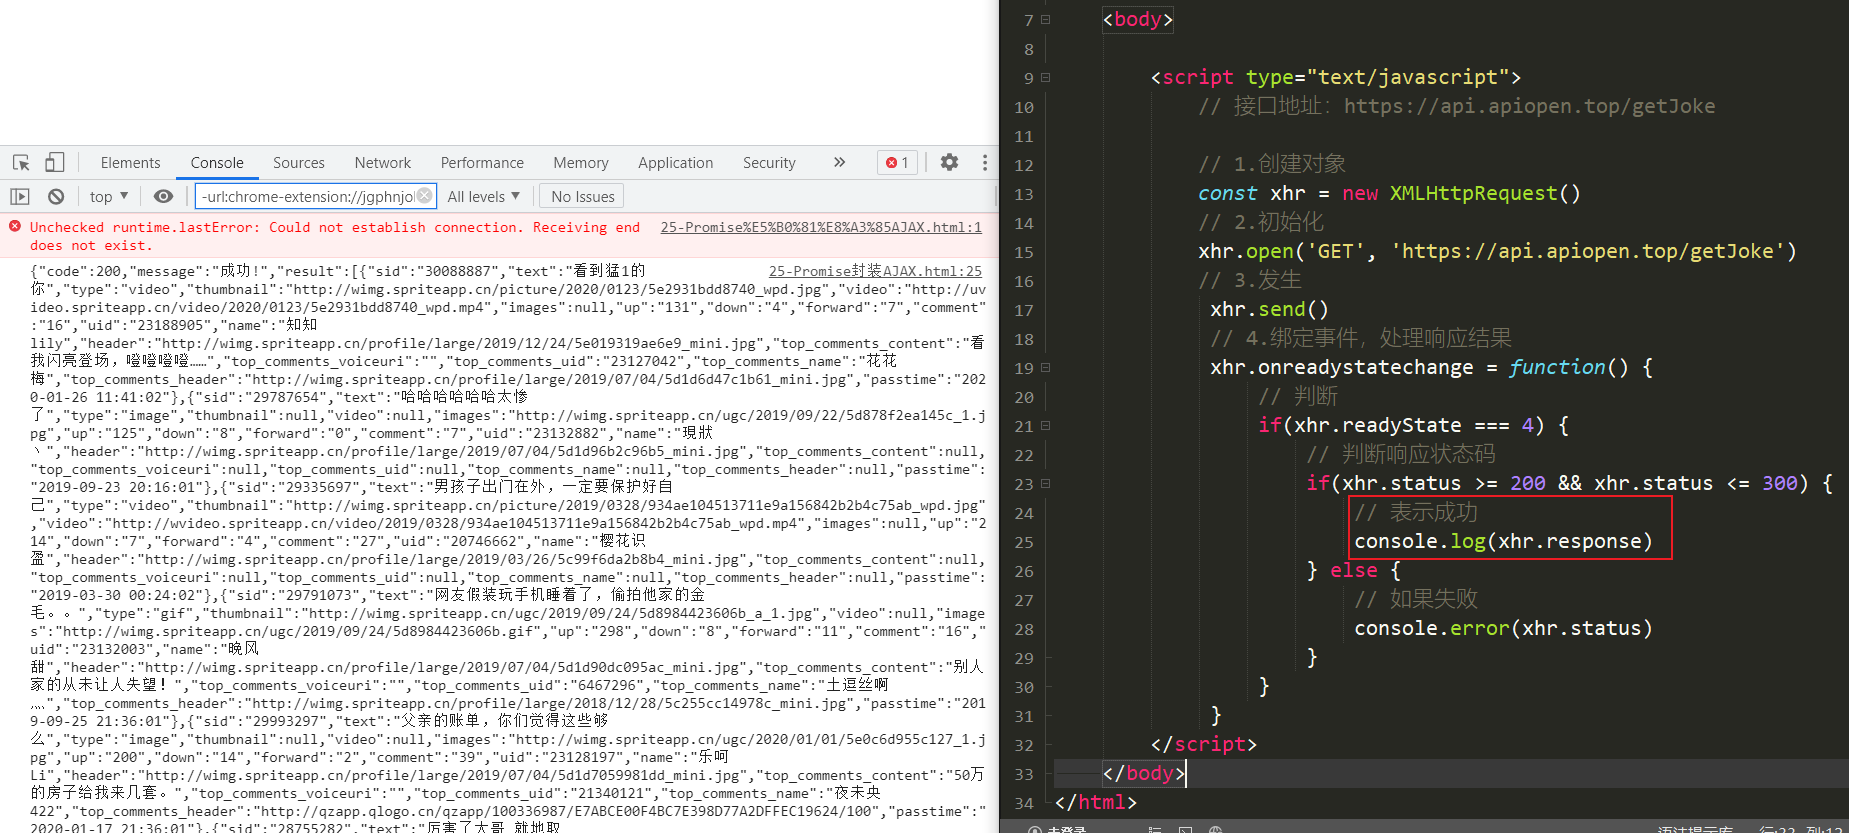Switch to the Memory tab
The height and width of the screenshot is (833, 1849).
tap(581, 162)
